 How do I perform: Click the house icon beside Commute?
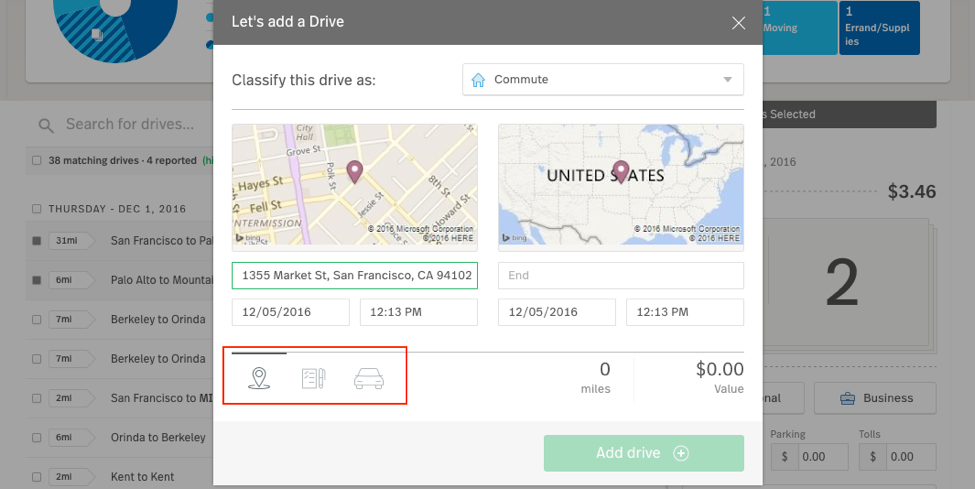pyautogui.click(x=478, y=80)
